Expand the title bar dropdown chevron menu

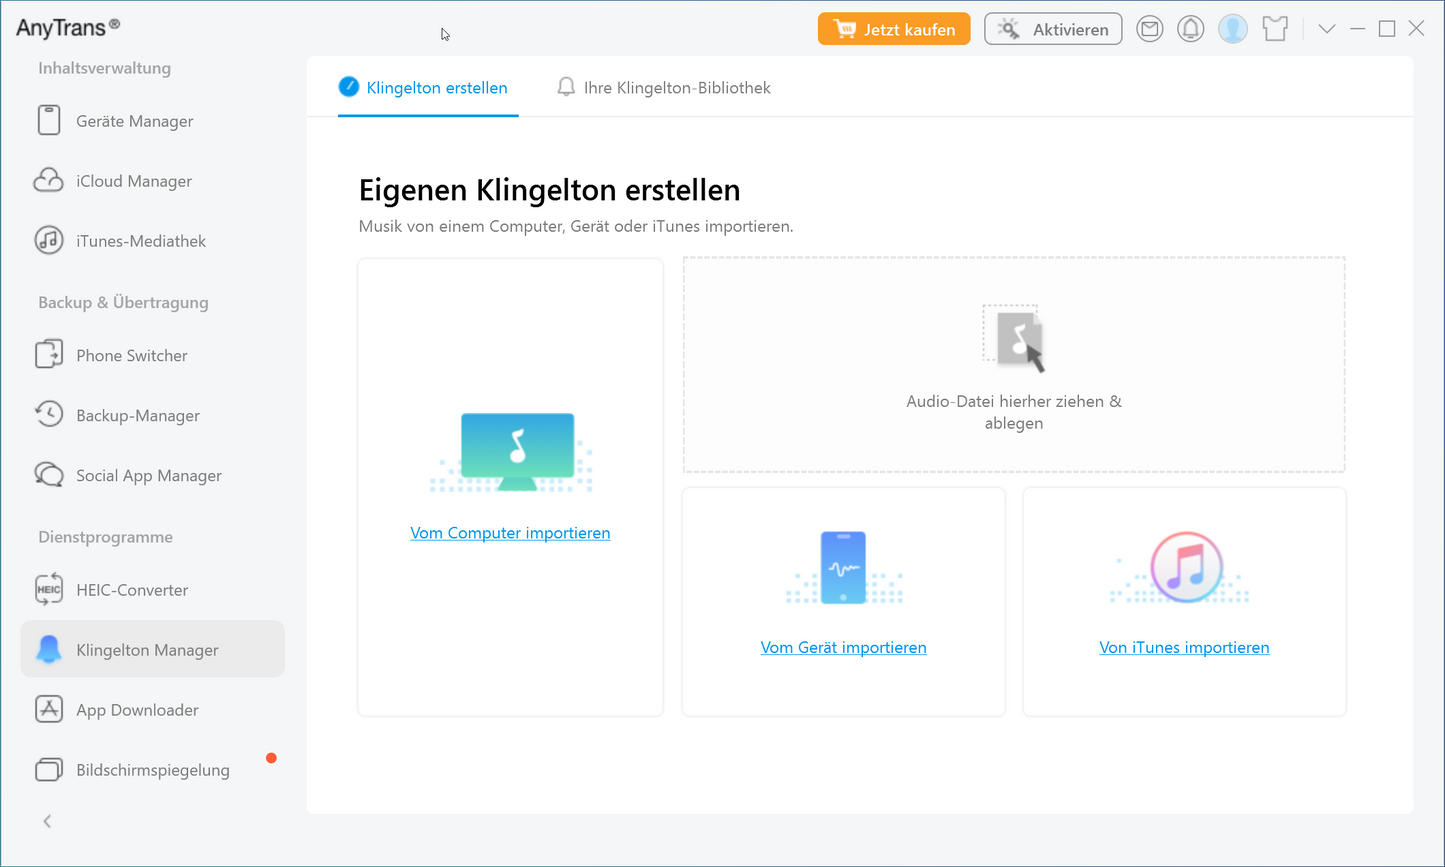coord(1327,29)
